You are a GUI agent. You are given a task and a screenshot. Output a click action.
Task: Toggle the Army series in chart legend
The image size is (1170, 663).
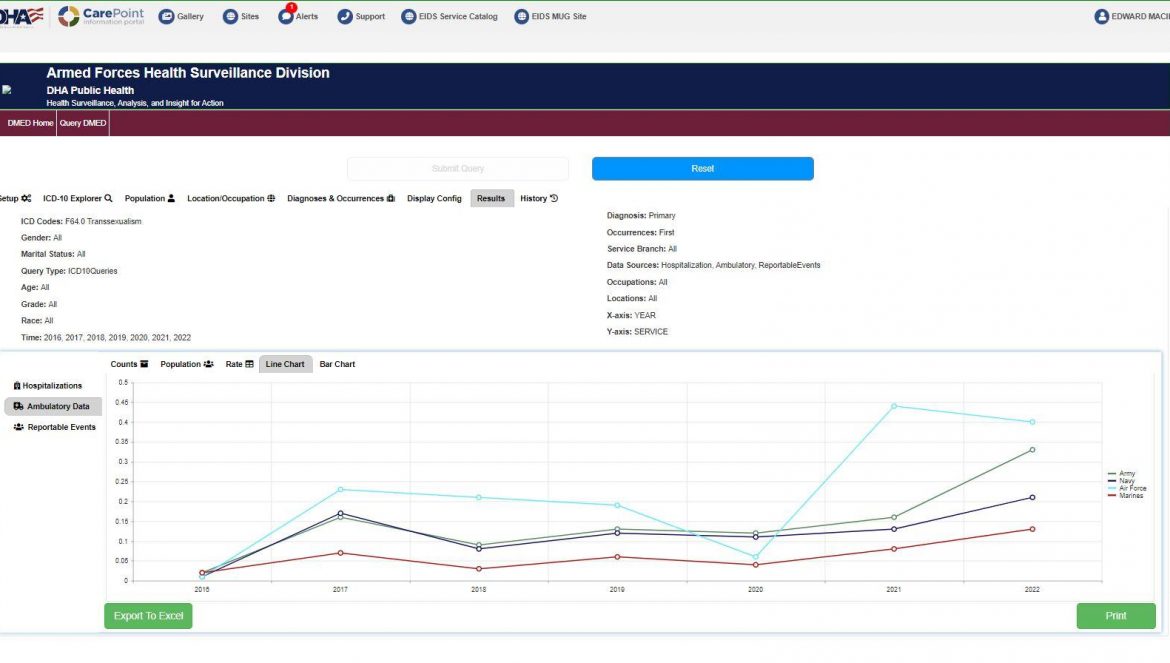(1125, 474)
